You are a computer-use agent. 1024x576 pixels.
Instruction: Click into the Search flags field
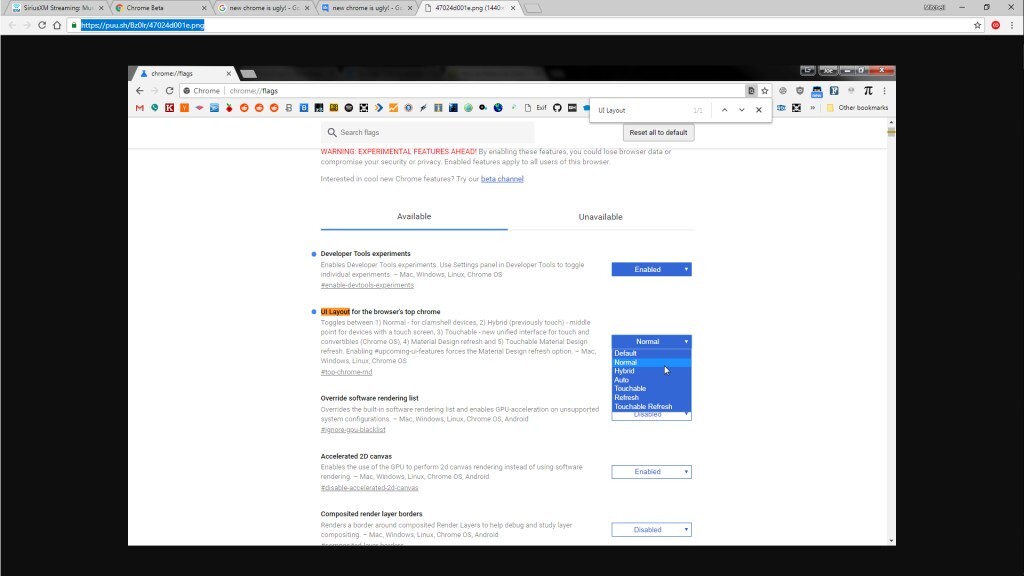coord(430,132)
